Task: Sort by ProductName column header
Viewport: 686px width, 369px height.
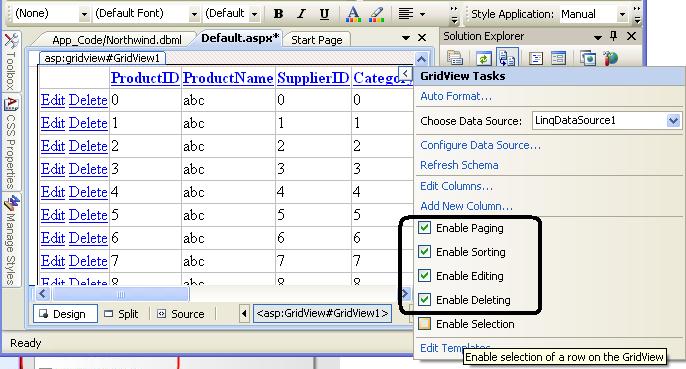Action: click(x=228, y=78)
